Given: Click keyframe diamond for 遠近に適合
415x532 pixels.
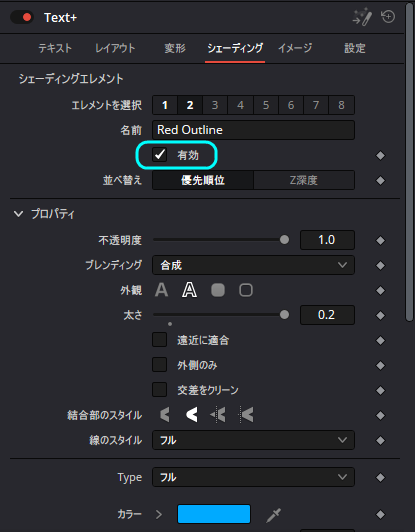Looking at the screenshot, I should point(380,340).
